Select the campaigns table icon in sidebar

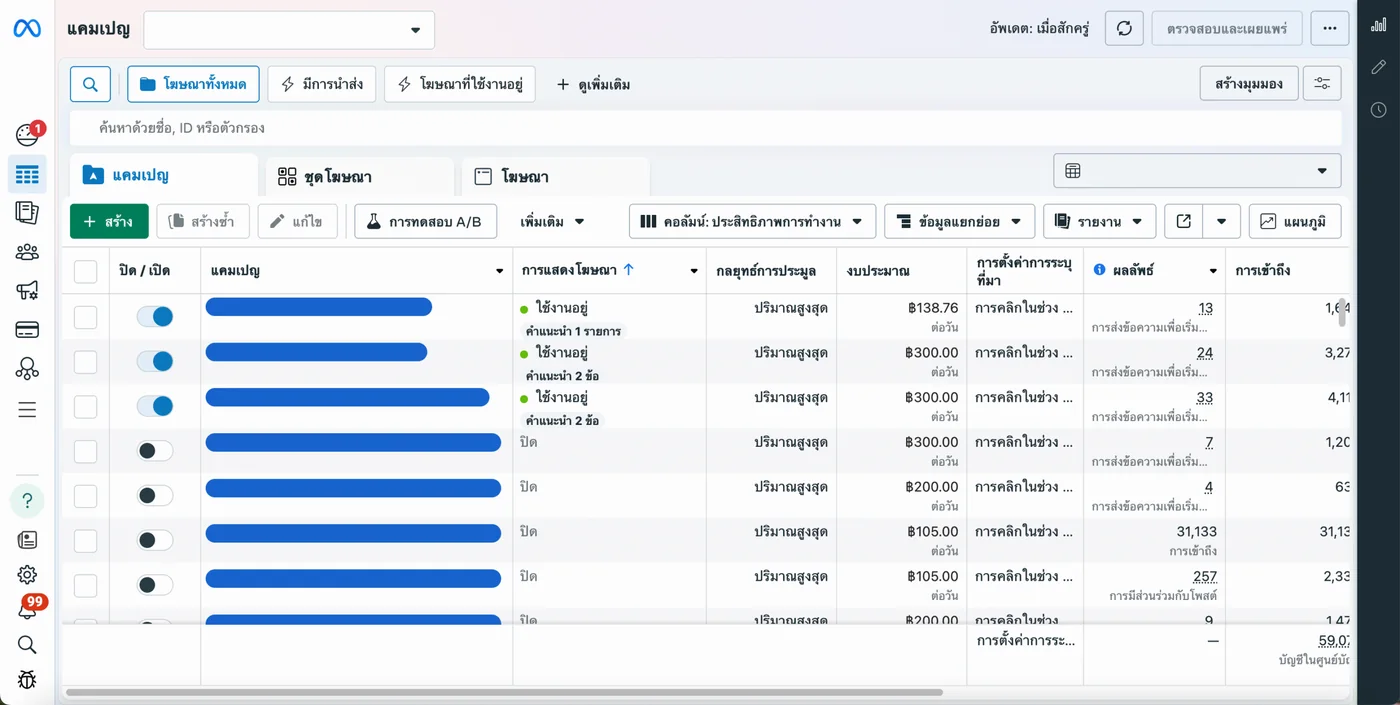coord(27,175)
